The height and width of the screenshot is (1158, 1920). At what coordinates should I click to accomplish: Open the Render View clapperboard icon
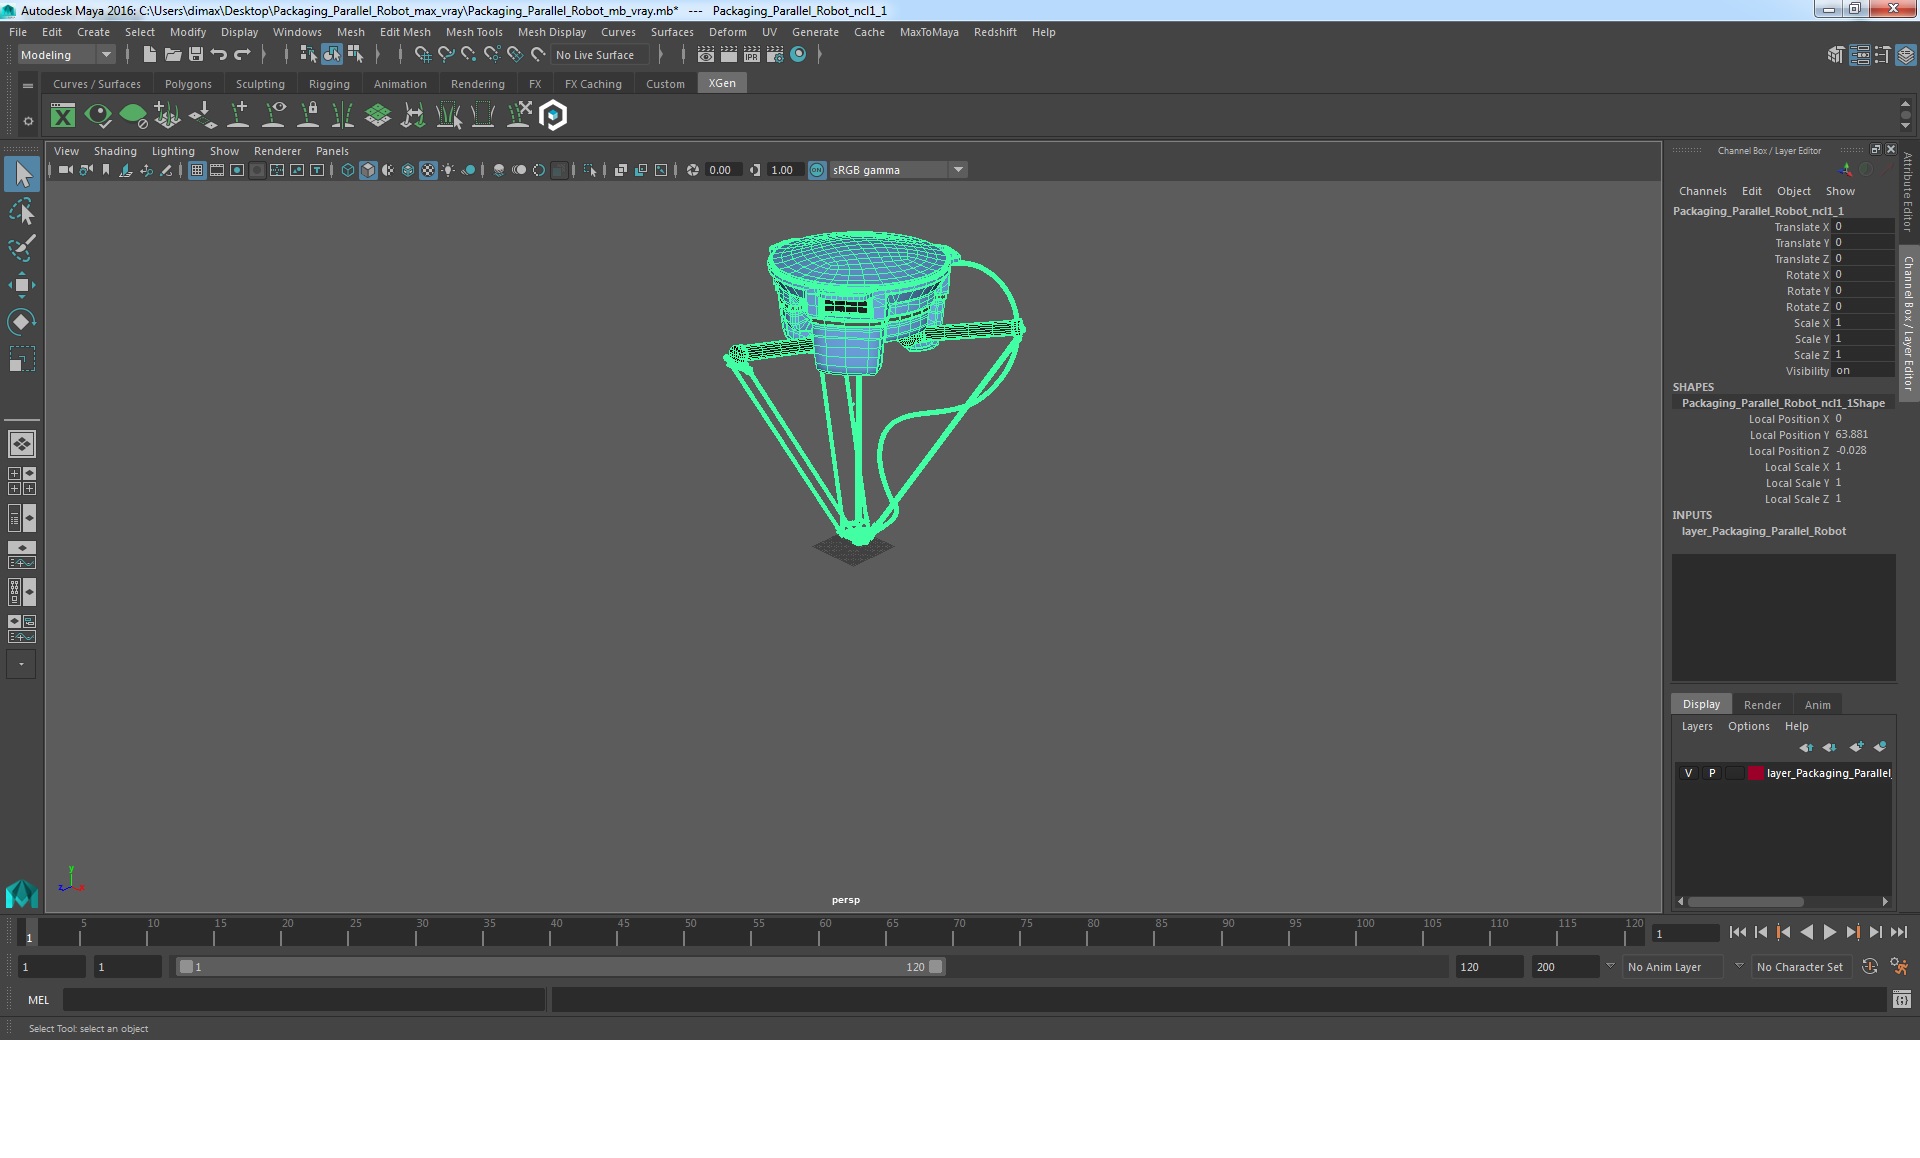coord(706,55)
